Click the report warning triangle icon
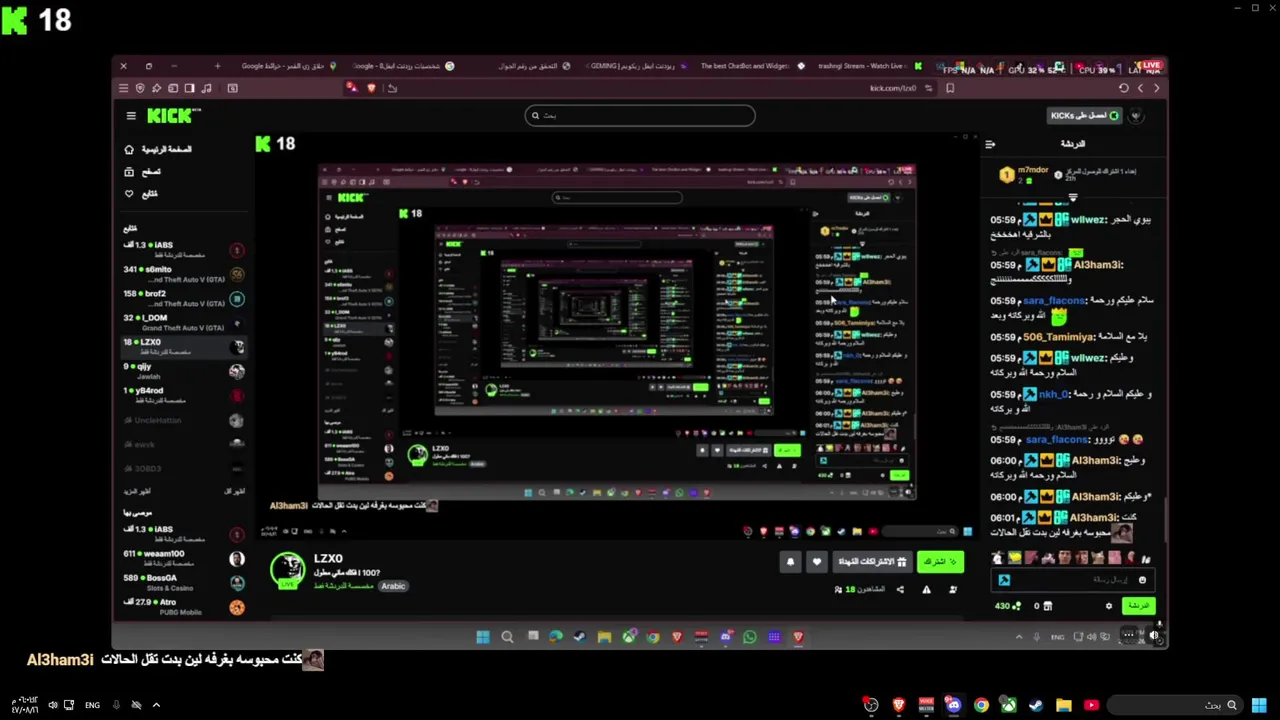Screen dimensions: 1280x720 (x=926, y=590)
